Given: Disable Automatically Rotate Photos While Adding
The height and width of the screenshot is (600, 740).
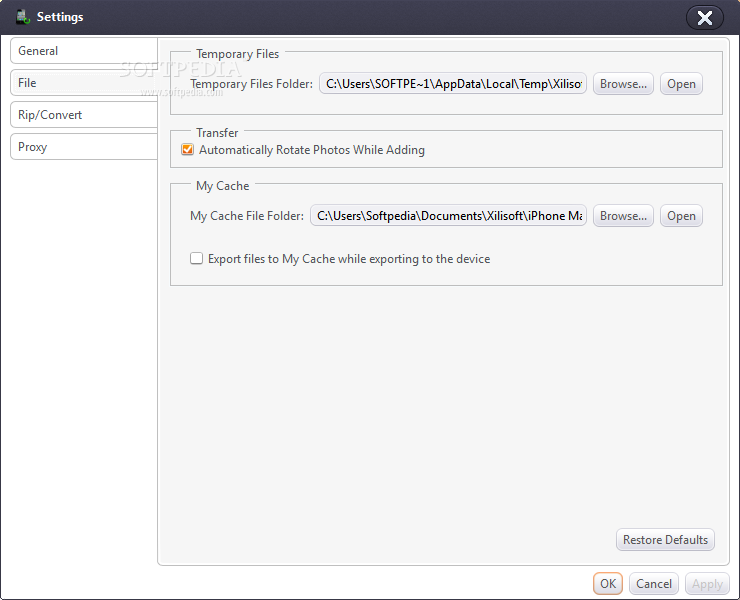Looking at the screenshot, I should [187, 150].
